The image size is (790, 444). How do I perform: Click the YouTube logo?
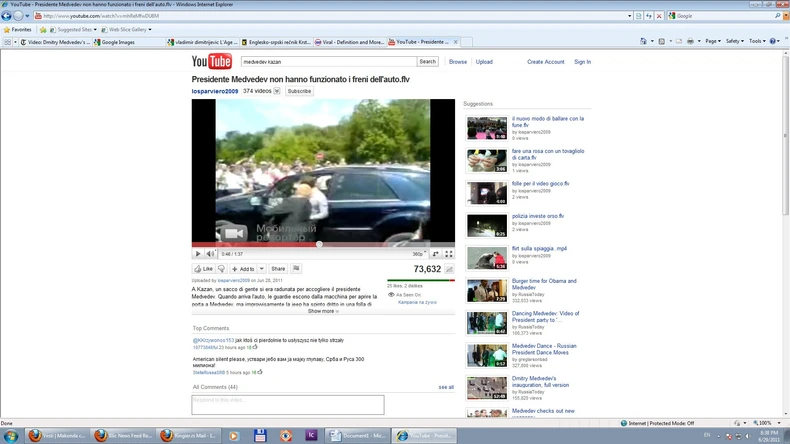coord(212,62)
